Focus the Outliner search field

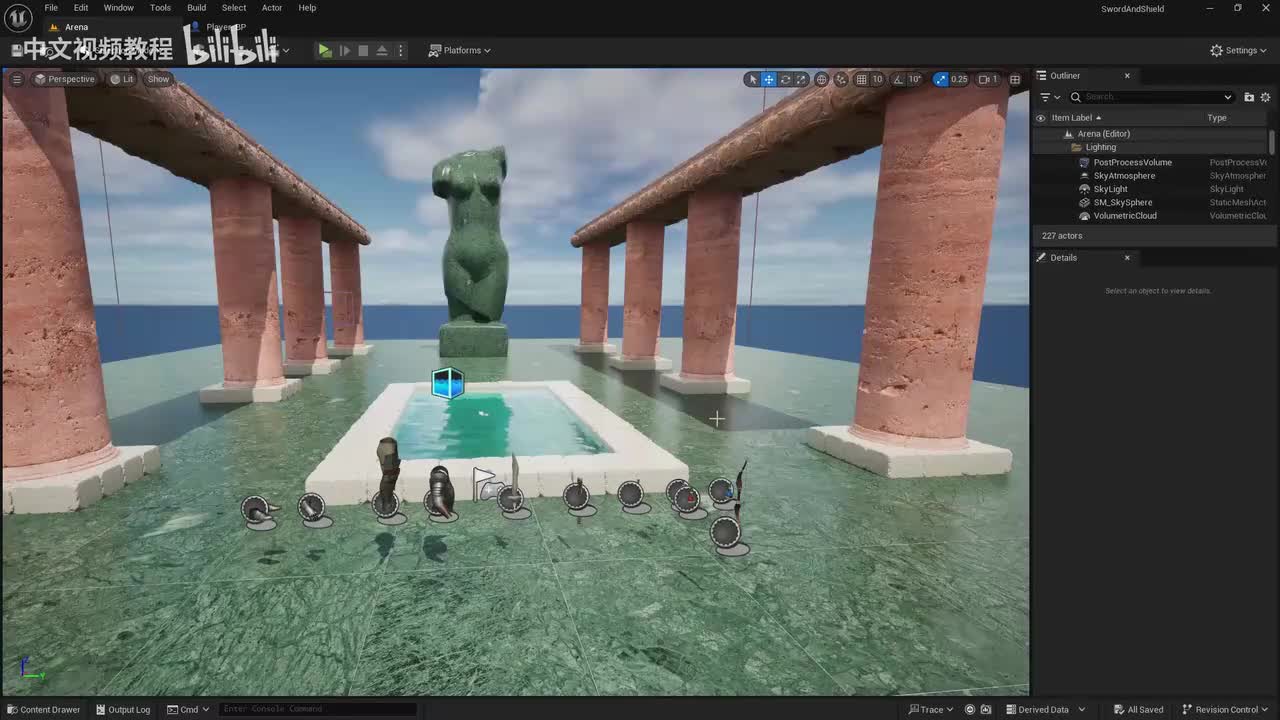click(x=1151, y=97)
